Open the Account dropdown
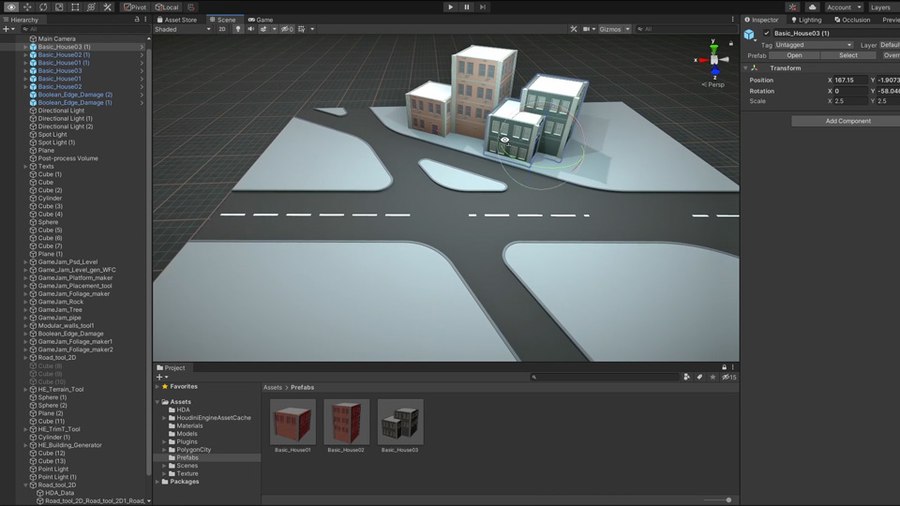The height and width of the screenshot is (506, 900). pyautogui.click(x=843, y=7)
